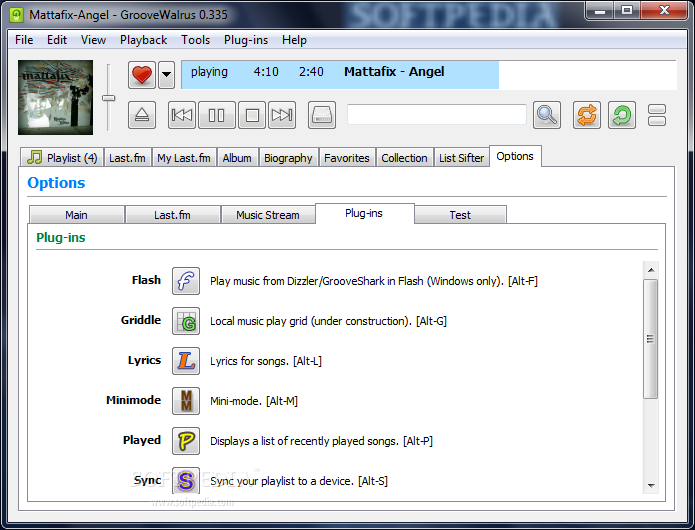
Task: Click the song progress bar
Action: 429,75
